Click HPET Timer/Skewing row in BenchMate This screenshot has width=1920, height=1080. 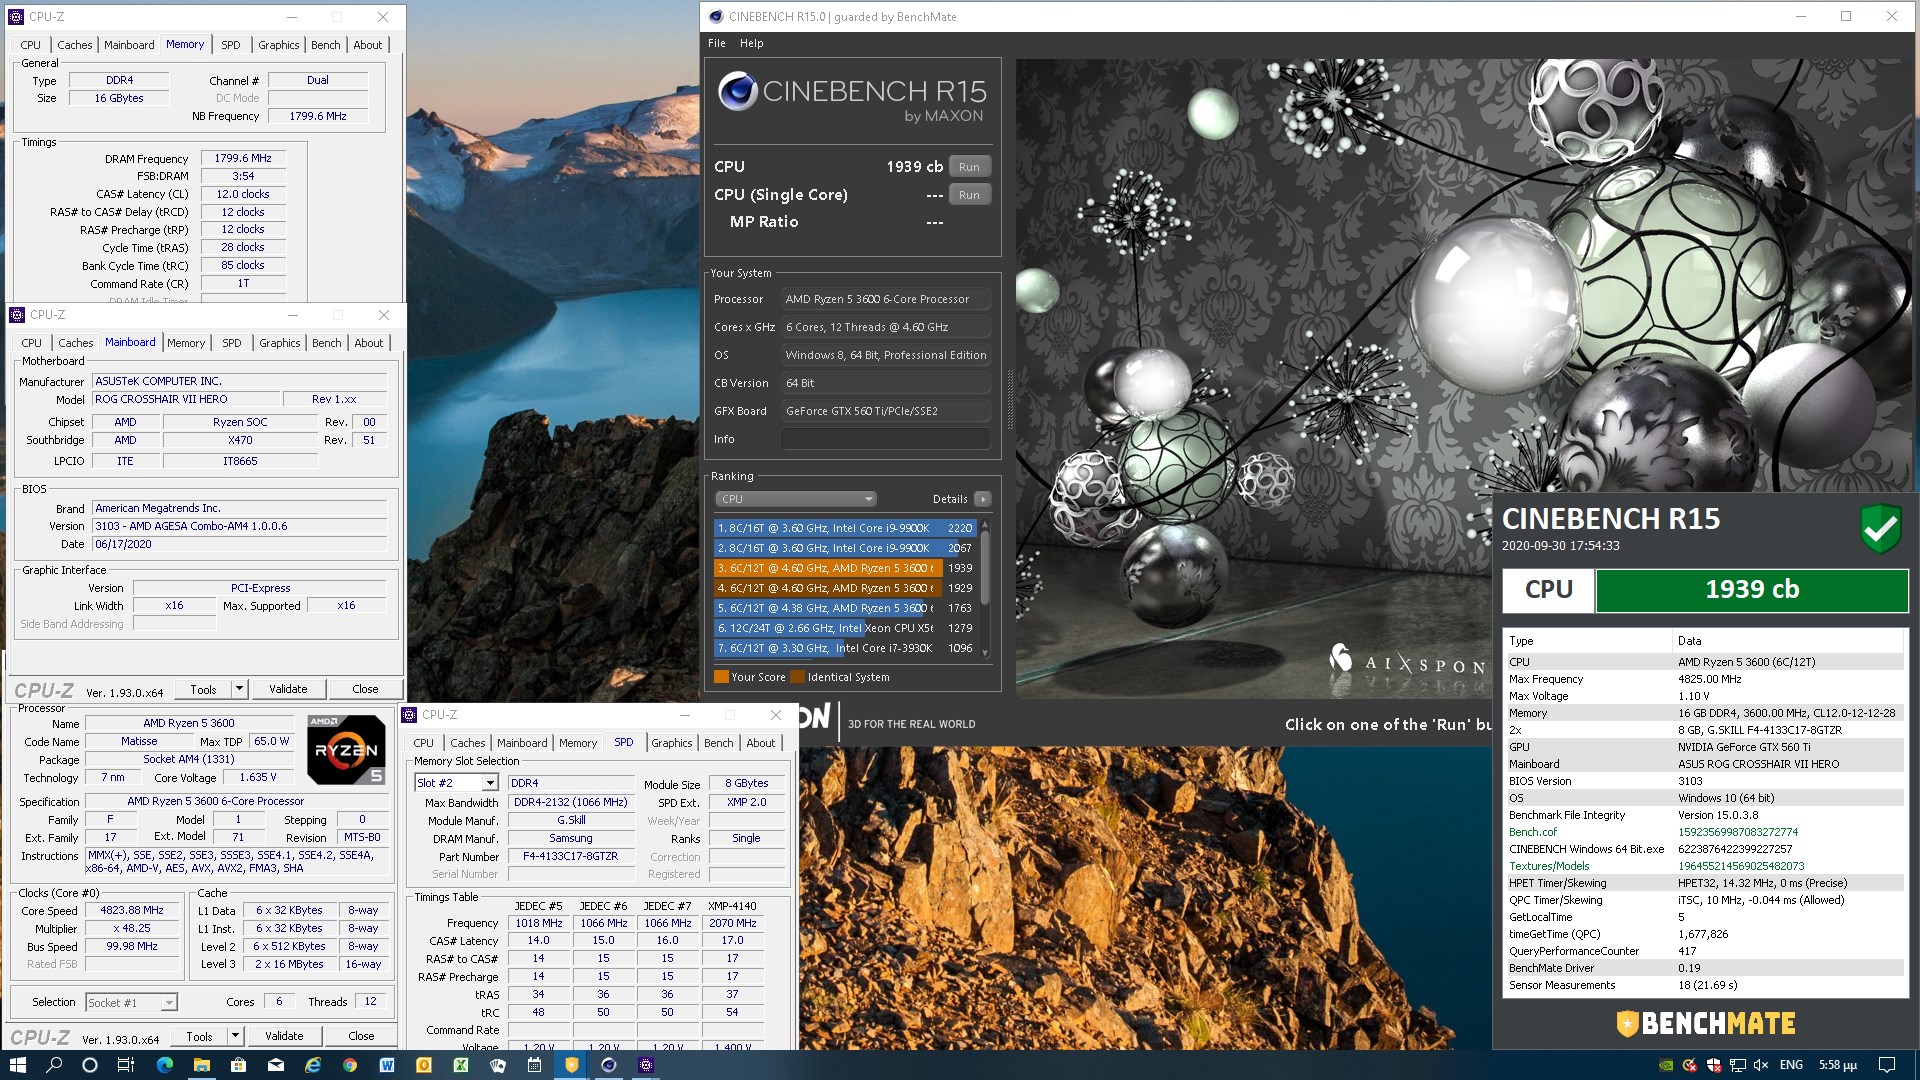coord(1705,883)
